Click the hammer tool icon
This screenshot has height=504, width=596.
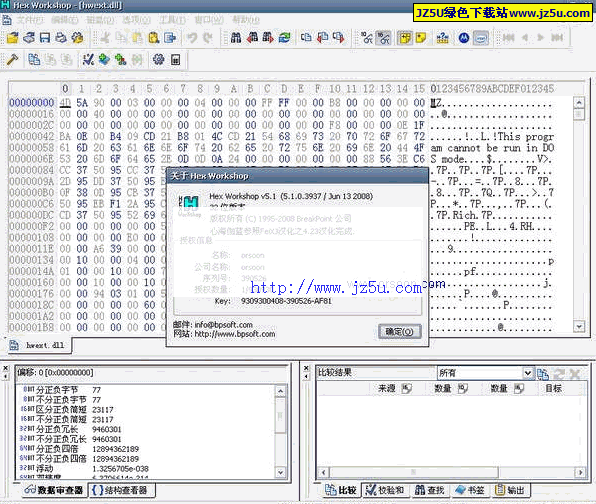(x=12, y=60)
